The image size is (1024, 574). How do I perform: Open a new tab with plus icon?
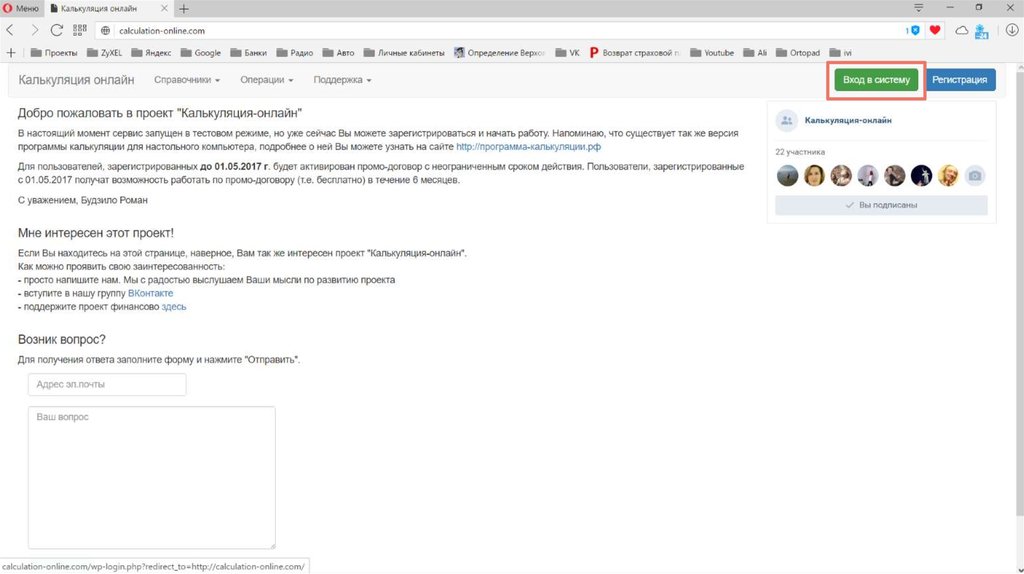[x=184, y=8]
